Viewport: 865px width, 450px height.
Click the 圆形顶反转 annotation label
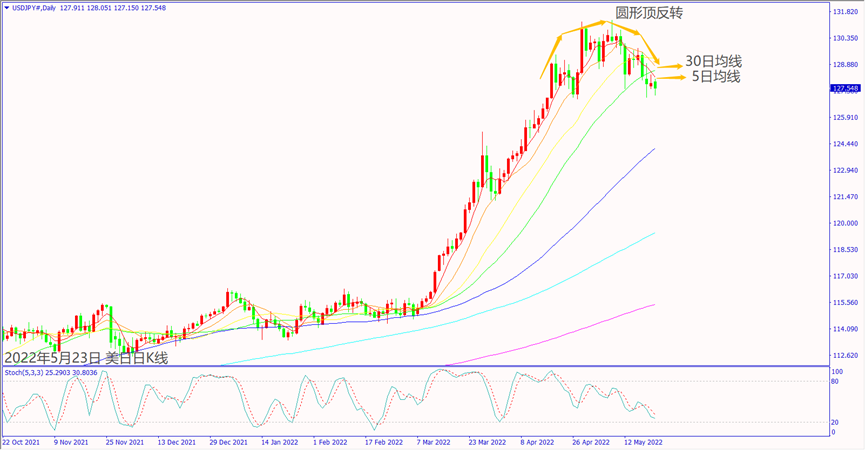(x=648, y=14)
